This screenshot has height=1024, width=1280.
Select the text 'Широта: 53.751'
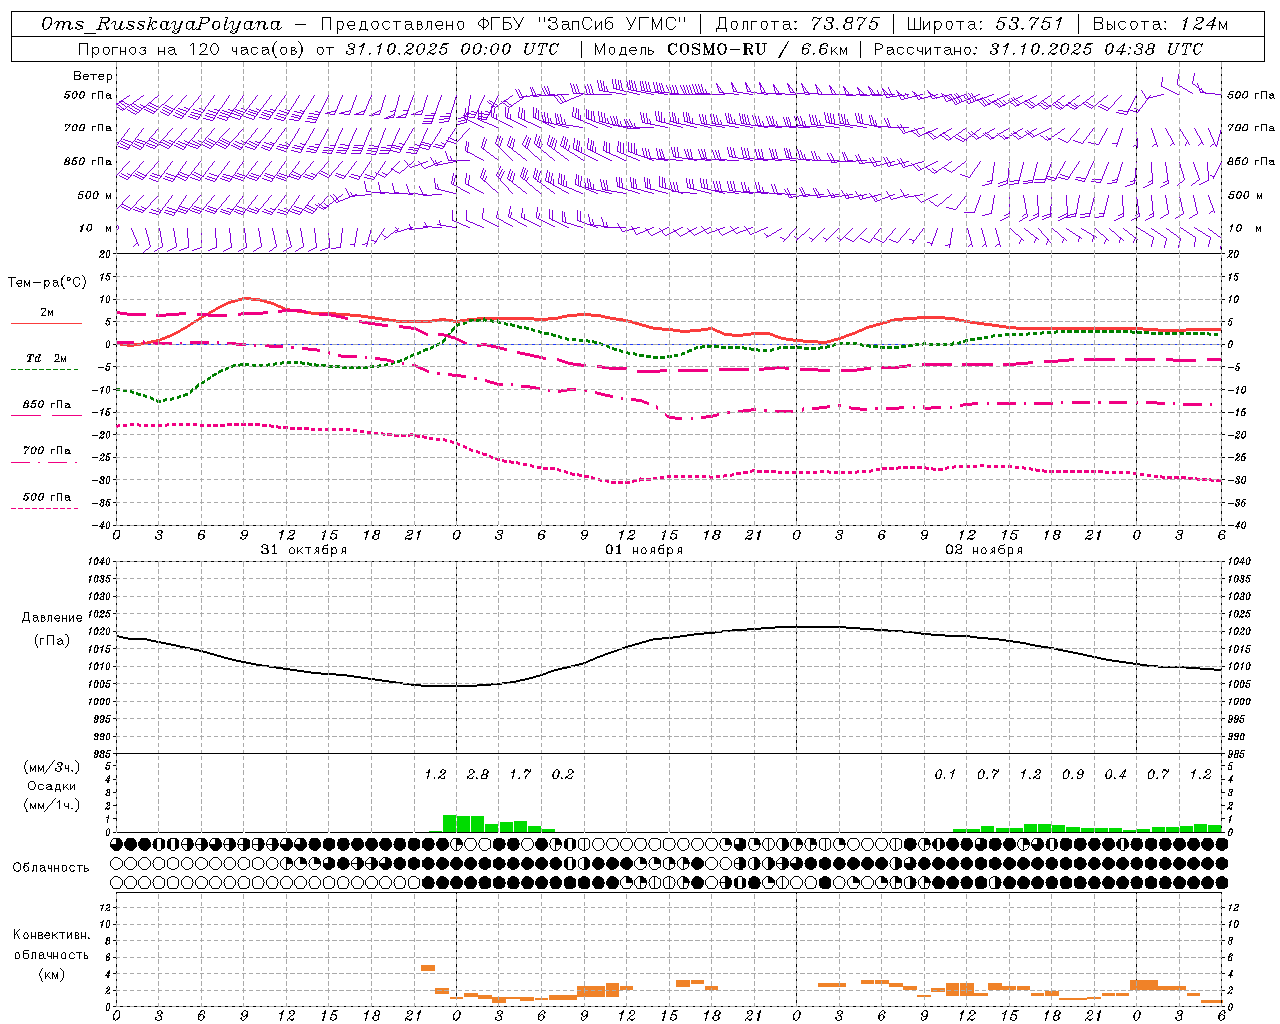985,24
